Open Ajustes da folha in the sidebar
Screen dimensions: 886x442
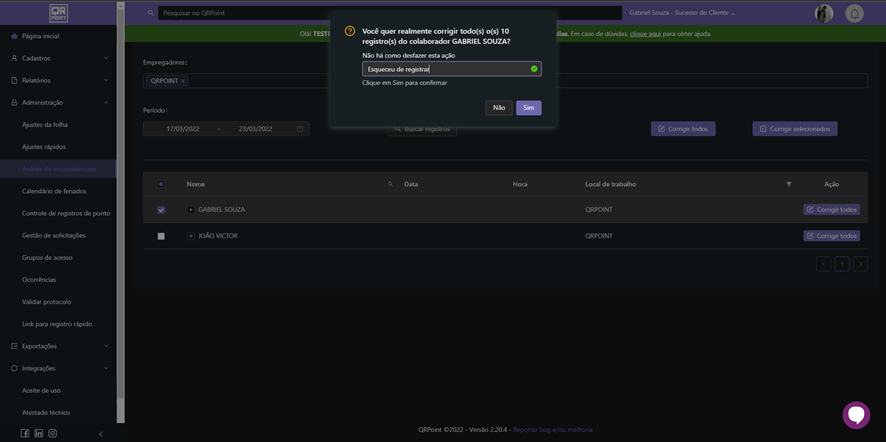click(x=45, y=125)
